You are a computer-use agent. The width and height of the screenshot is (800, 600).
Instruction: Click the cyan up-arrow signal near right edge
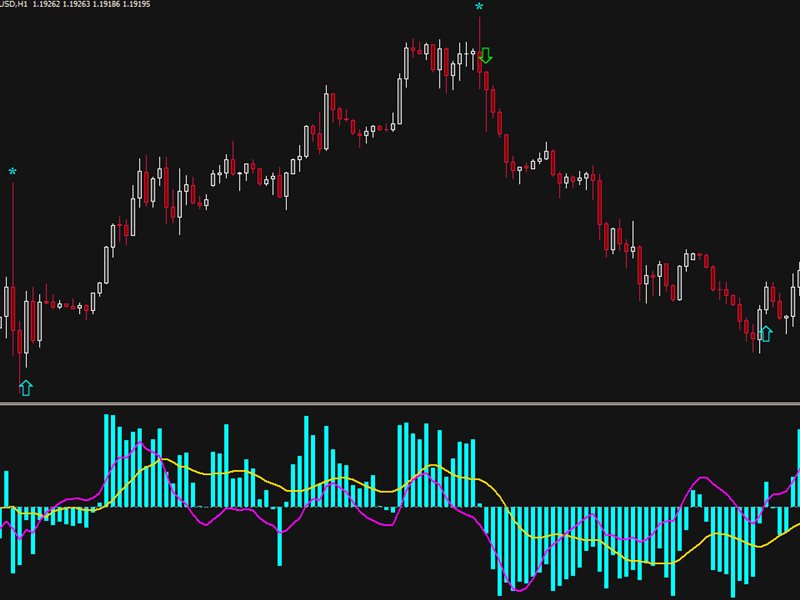[766, 334]
